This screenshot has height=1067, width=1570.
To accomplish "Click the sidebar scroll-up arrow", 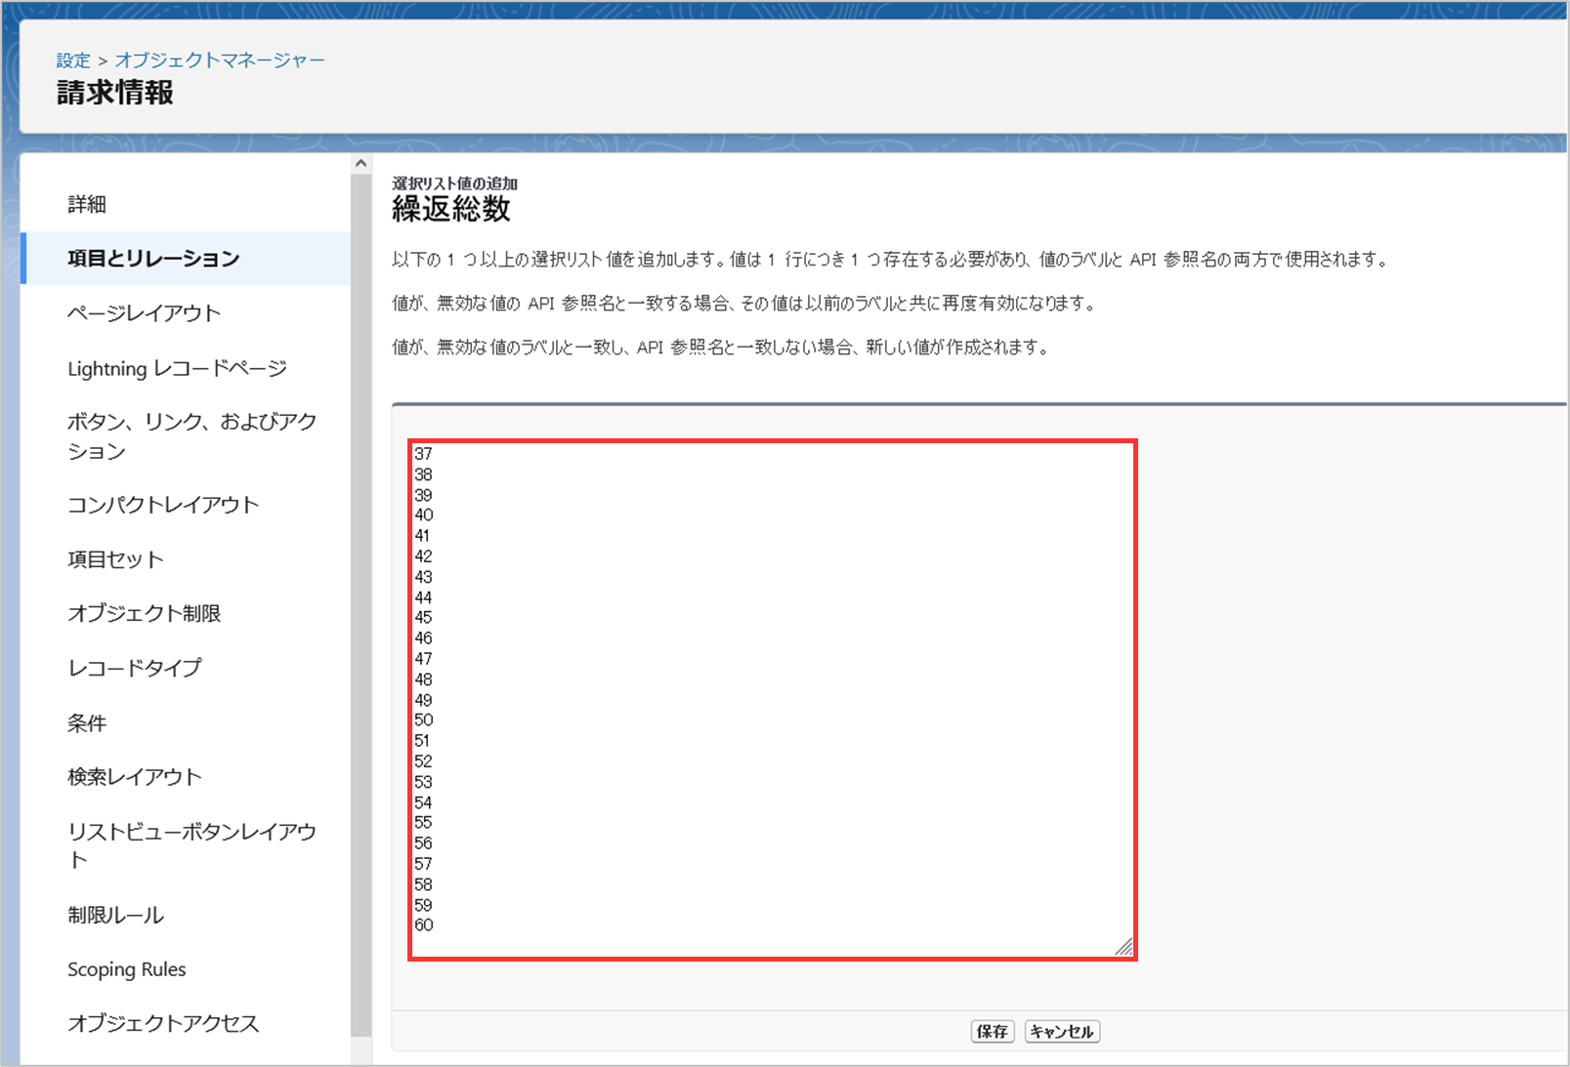I will (361, 164).
